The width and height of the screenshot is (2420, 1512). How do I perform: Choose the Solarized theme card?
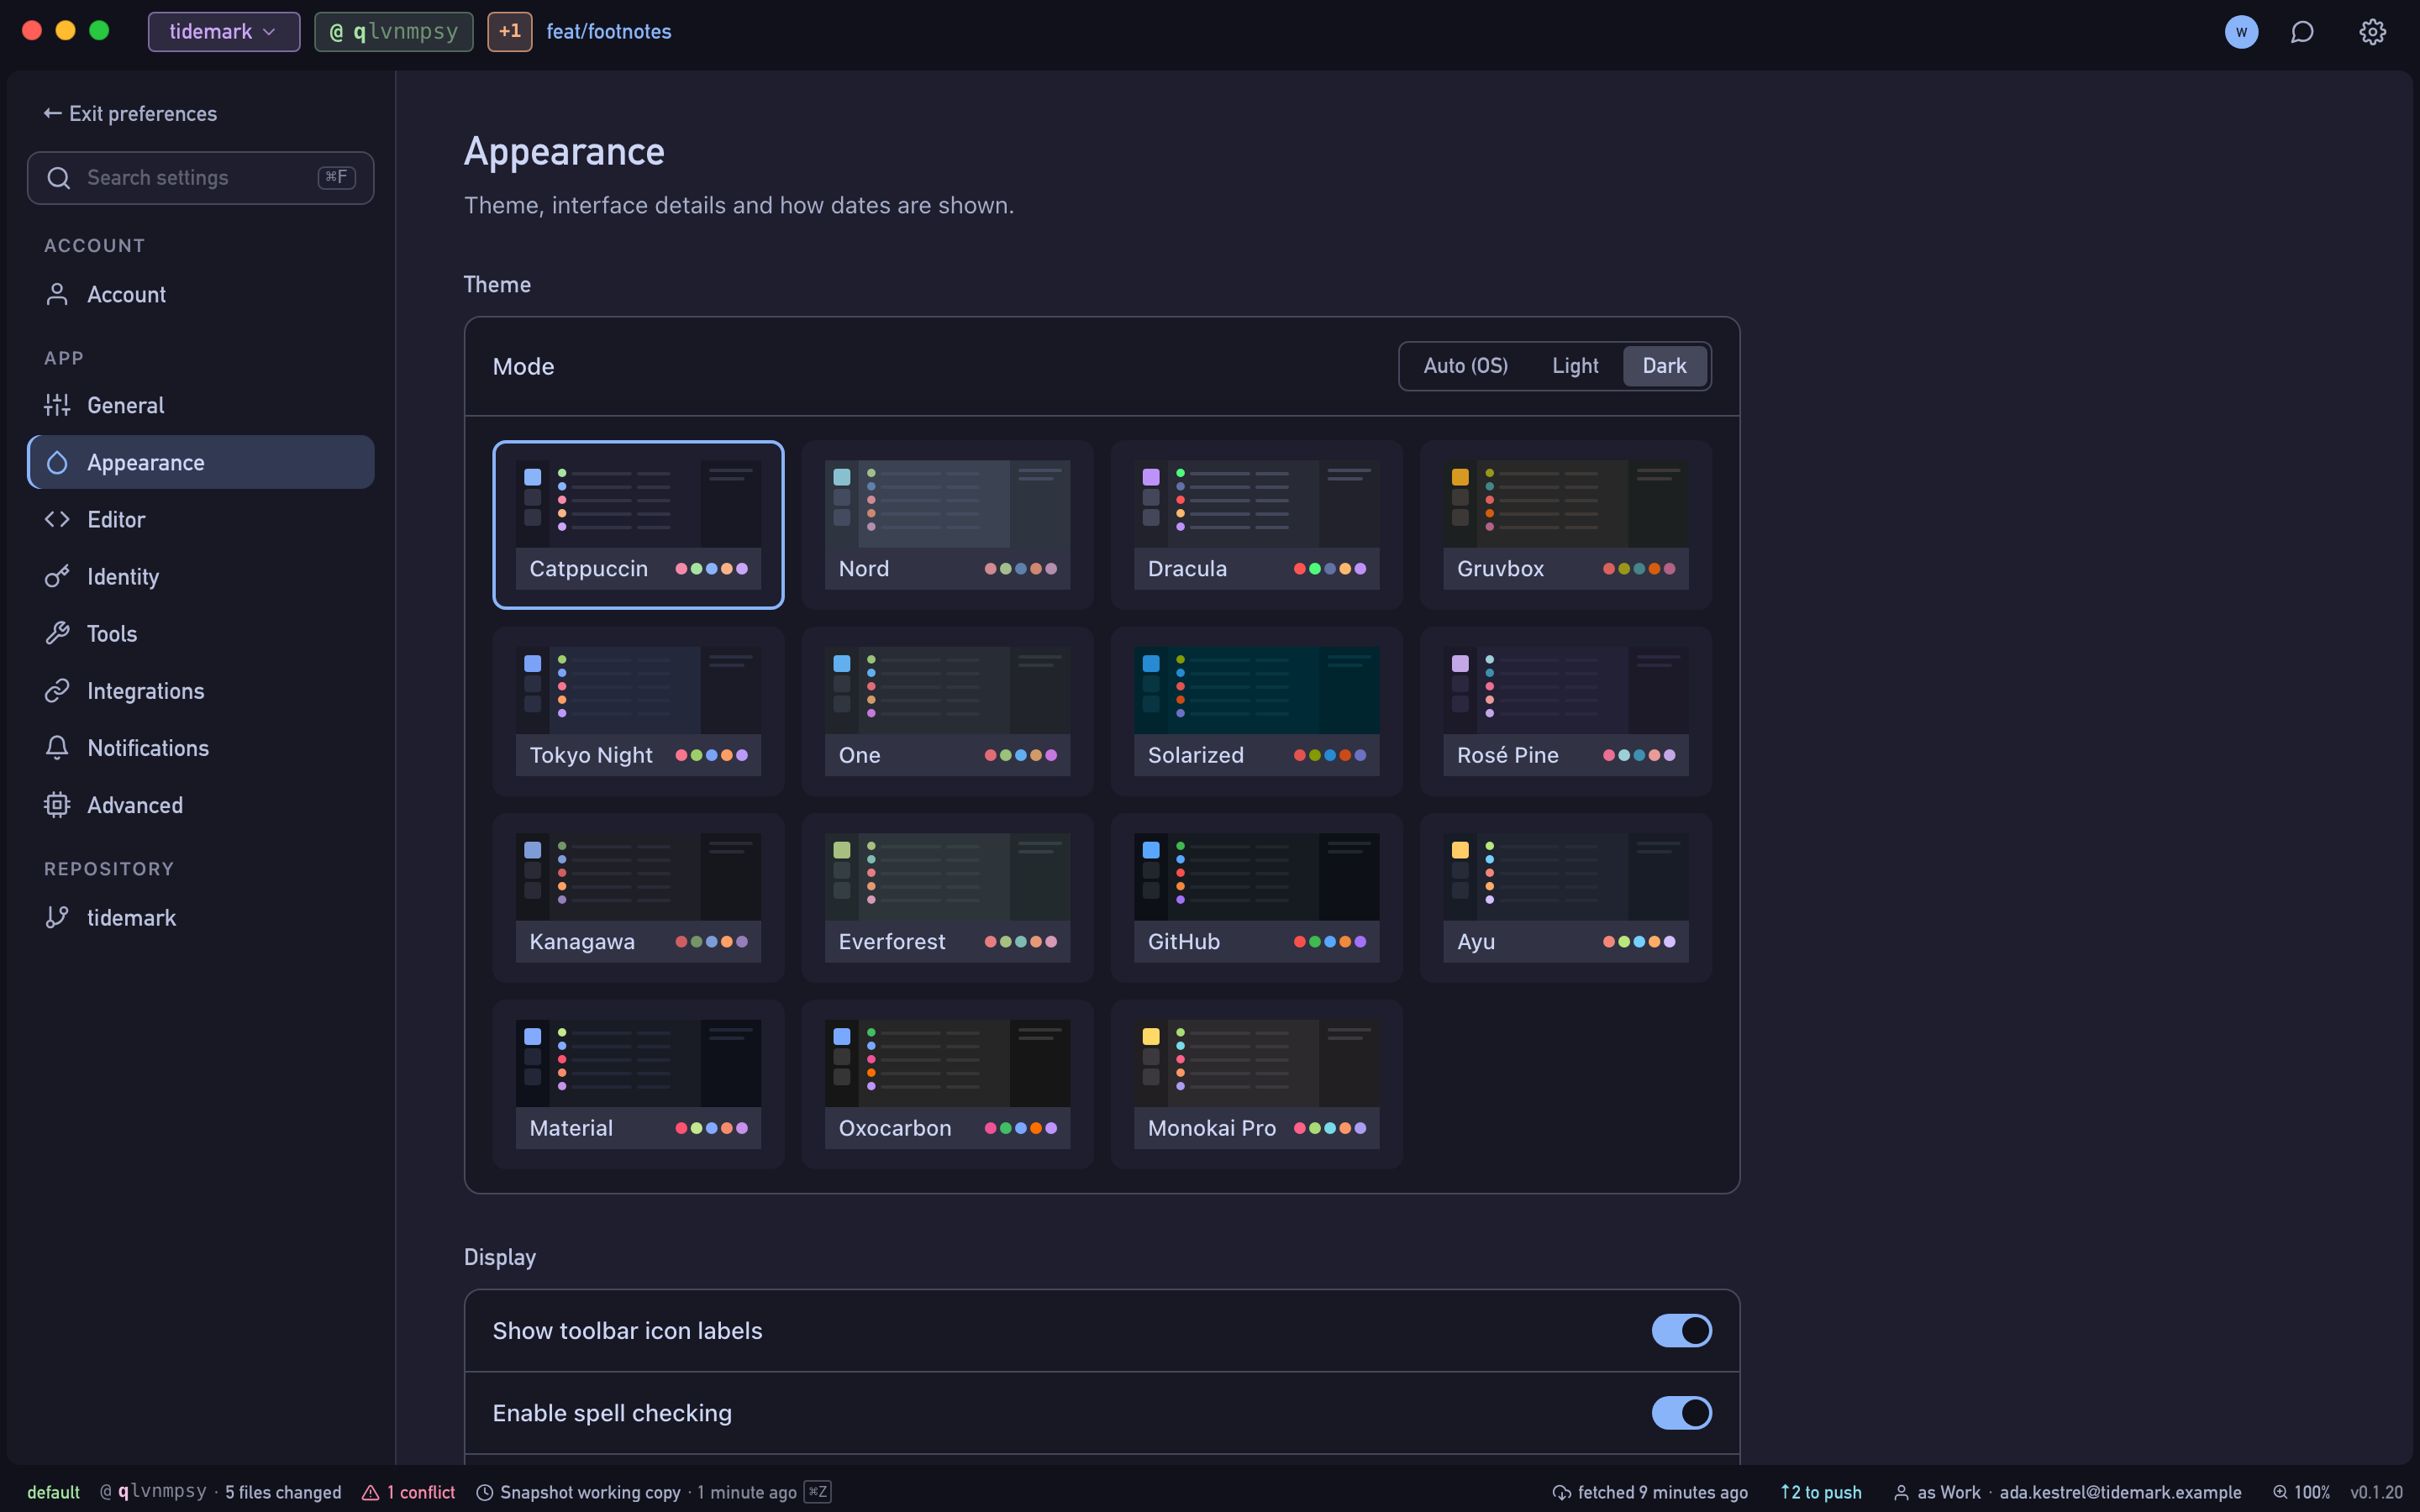tap(1256, 711)
